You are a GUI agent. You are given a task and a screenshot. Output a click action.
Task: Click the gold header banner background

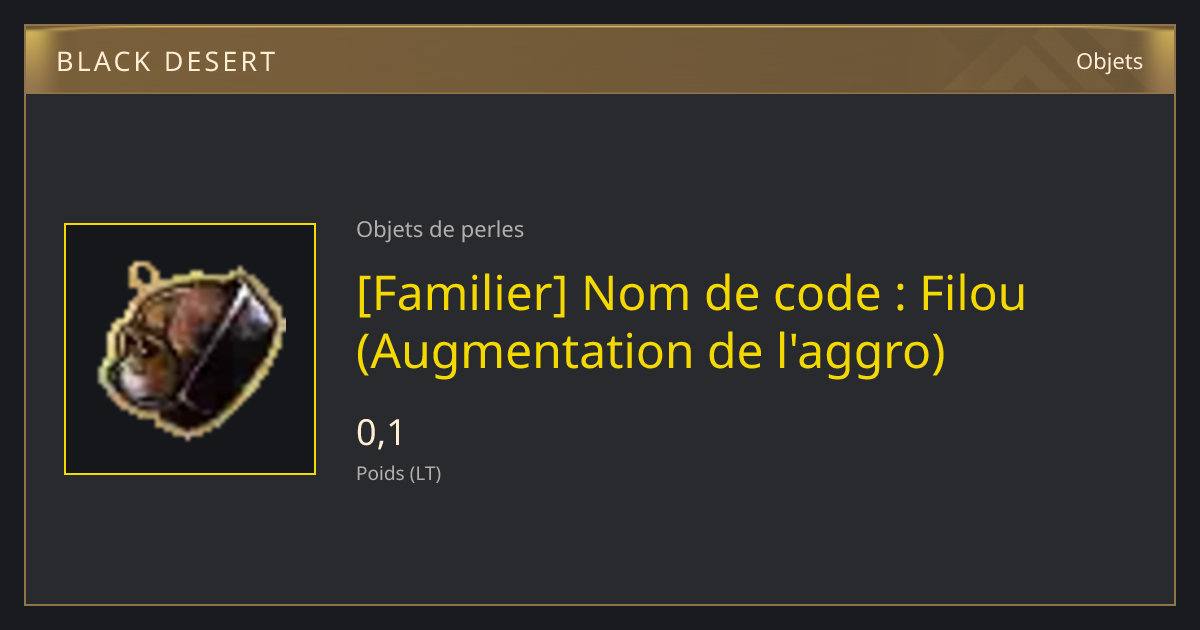(600, 61)
